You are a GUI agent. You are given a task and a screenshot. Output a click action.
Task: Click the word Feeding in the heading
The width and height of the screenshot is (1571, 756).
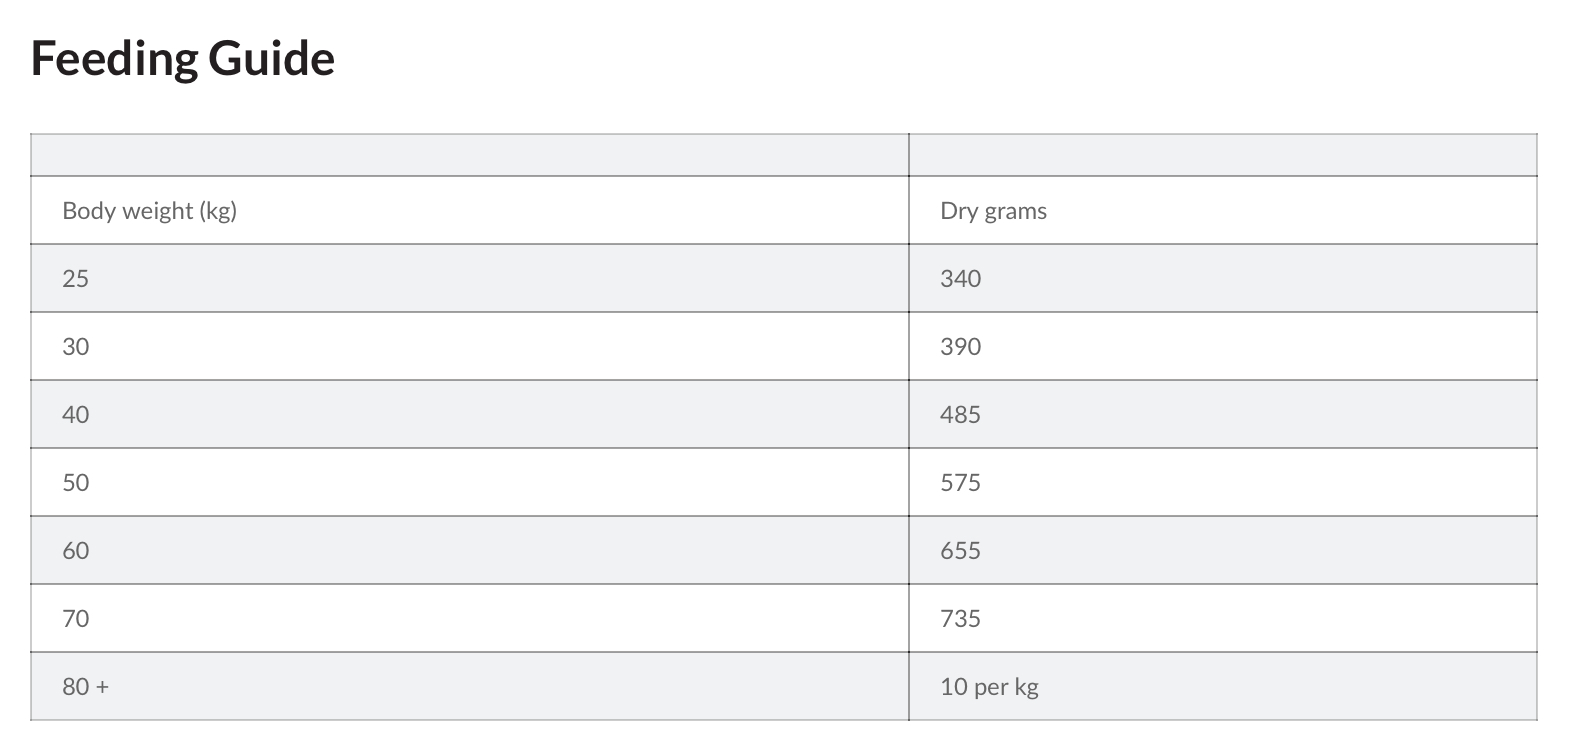click(115, 58)
